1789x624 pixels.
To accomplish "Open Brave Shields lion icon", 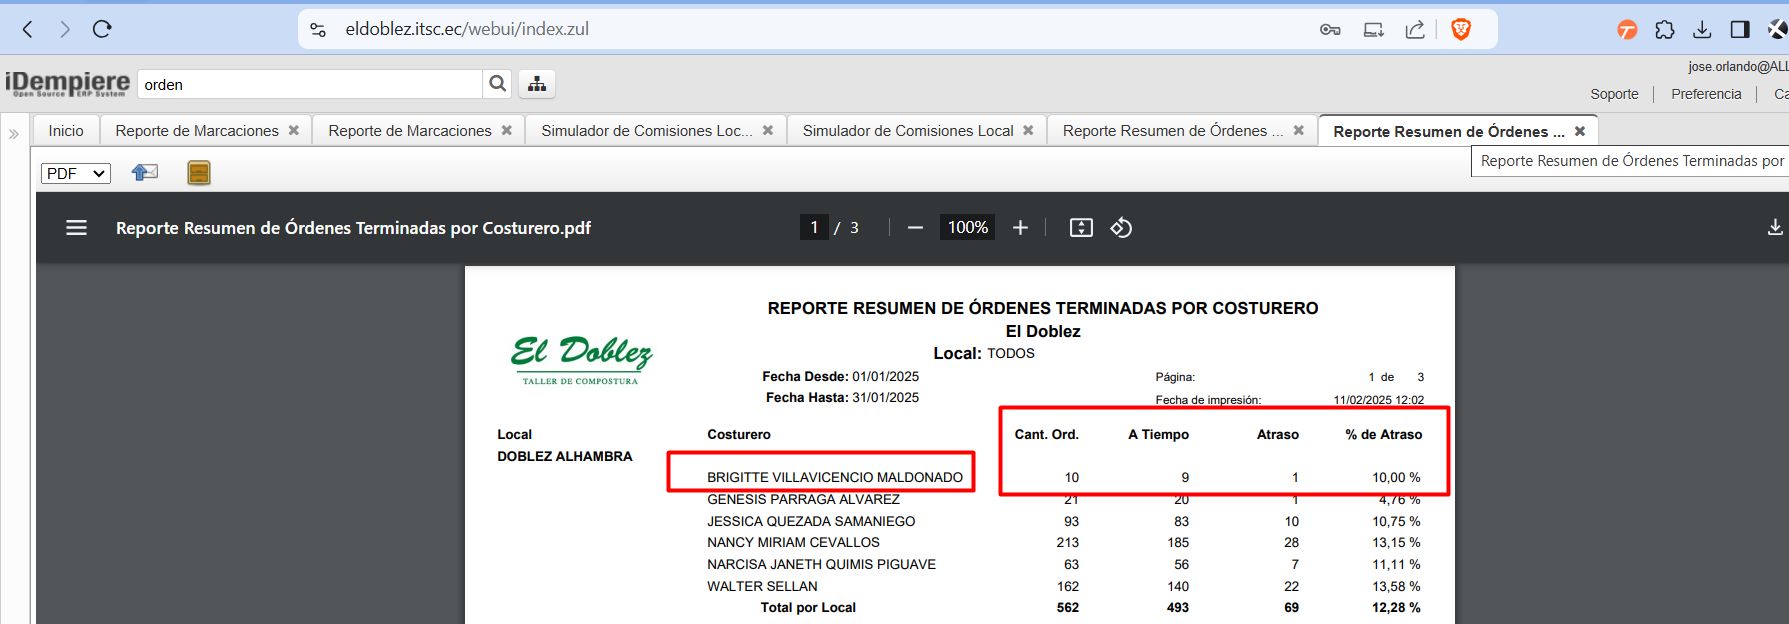I will (x=1461, y=29).
